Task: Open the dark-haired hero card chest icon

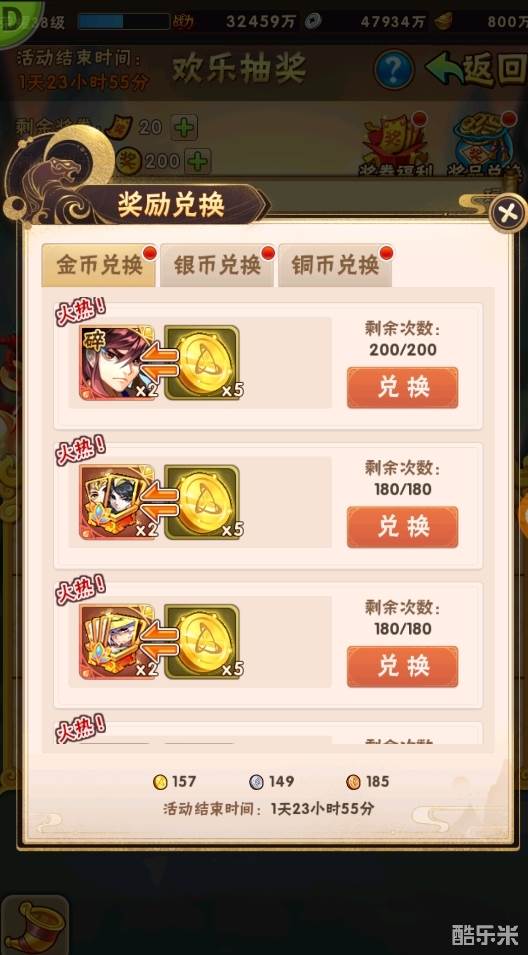Action: pyautogui.click(x=117, y=502)
